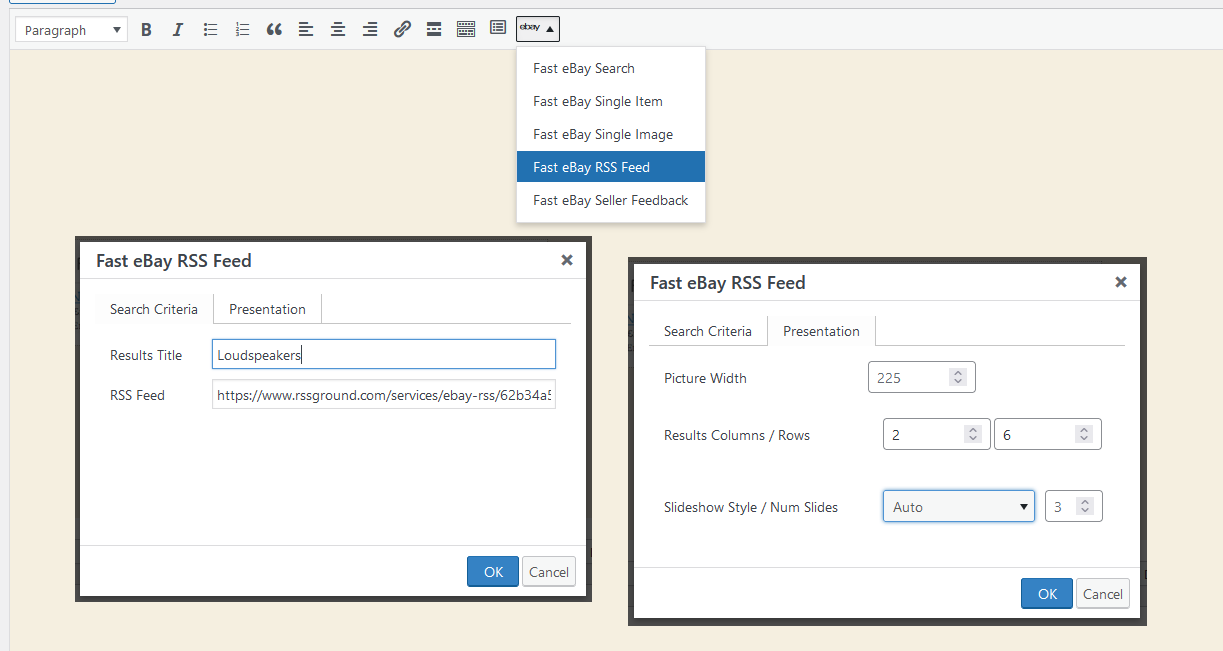Close the right Fast eBay RSS Feed dialog
The height and width of the screenshot is (651, 1223).
click(x=1121, y=282)
